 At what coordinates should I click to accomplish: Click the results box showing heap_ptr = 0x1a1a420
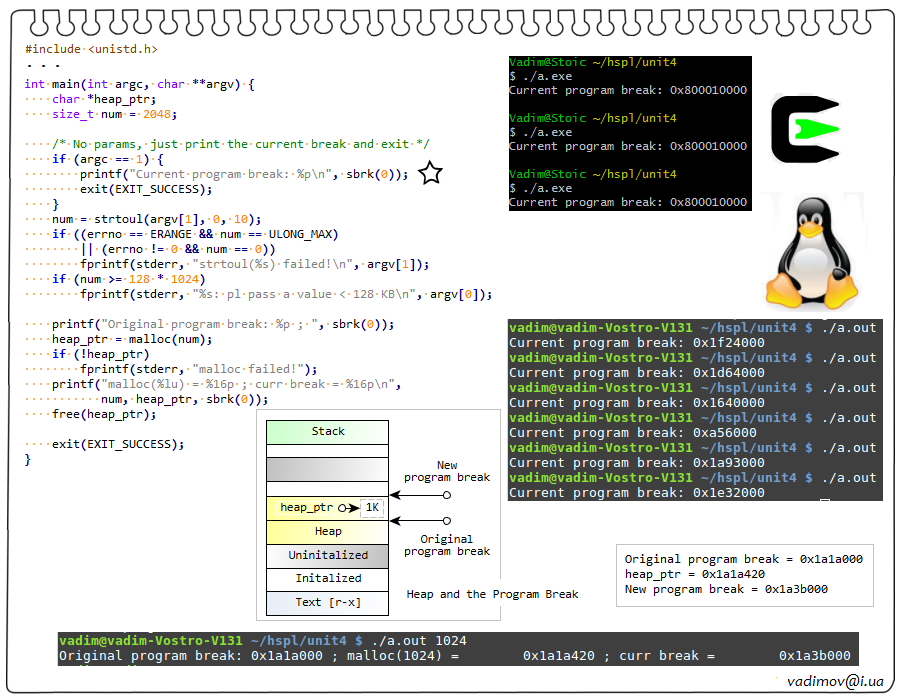[x=743, y=575]
